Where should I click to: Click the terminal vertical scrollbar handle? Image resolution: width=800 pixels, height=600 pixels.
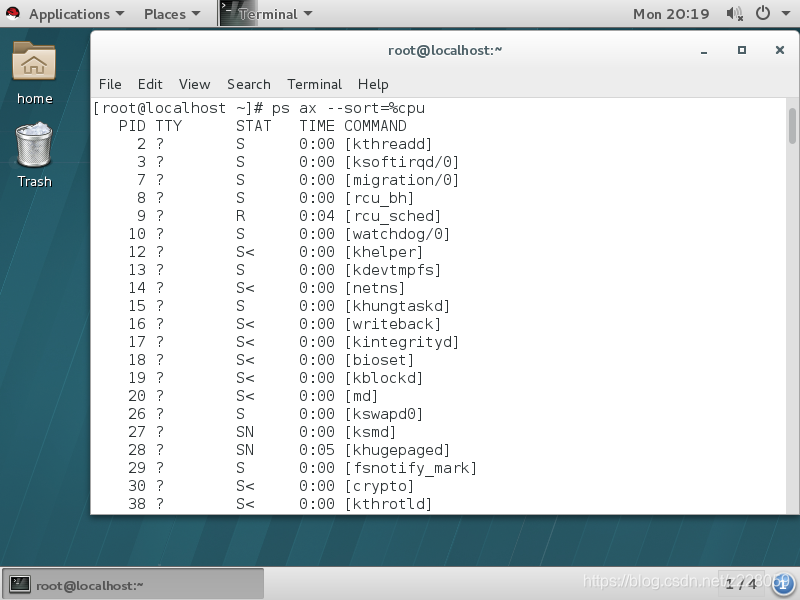click(x=792, y=126)
